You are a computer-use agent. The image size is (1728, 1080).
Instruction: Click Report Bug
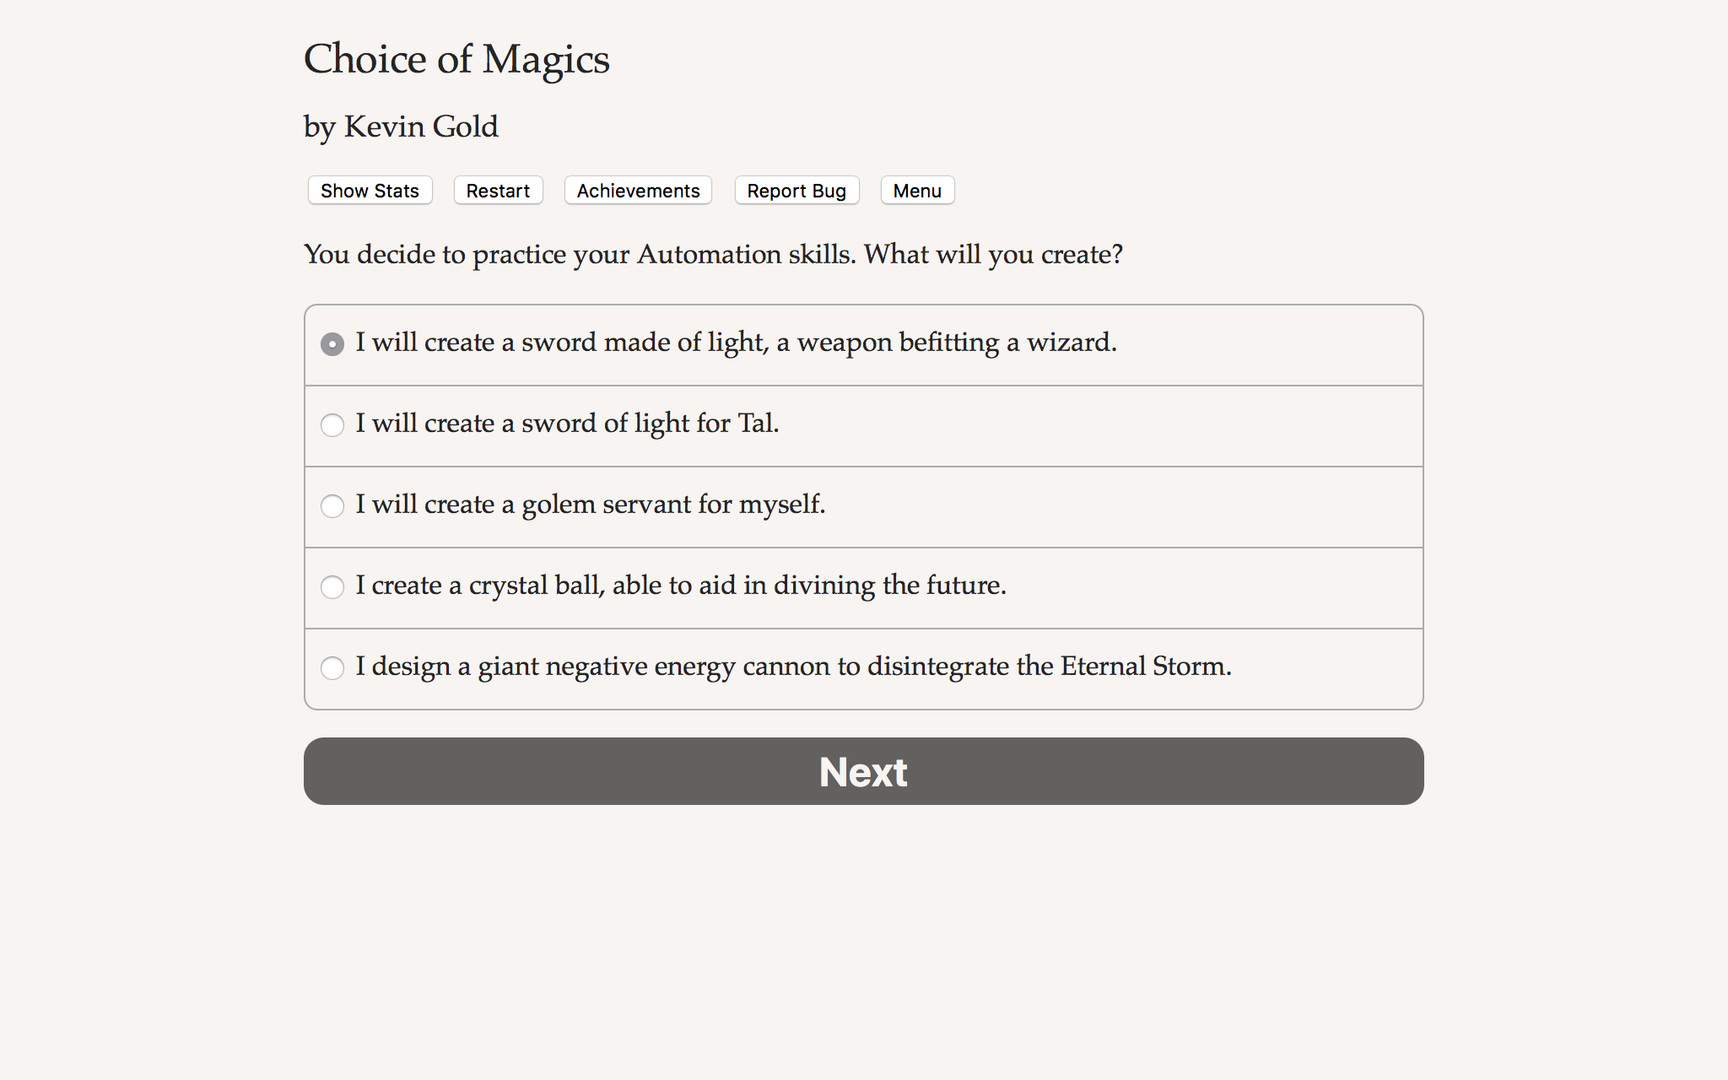click(796, 190)
